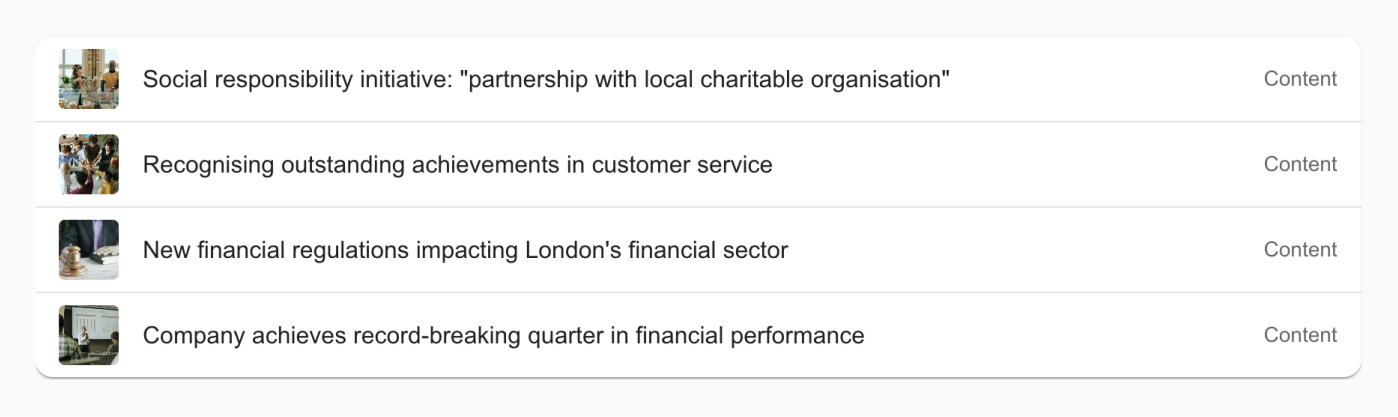This screenshot has width=1398, height=417.
Task: Click the gavel thumbnail for financial regulations
Action: tap(88, 250)
